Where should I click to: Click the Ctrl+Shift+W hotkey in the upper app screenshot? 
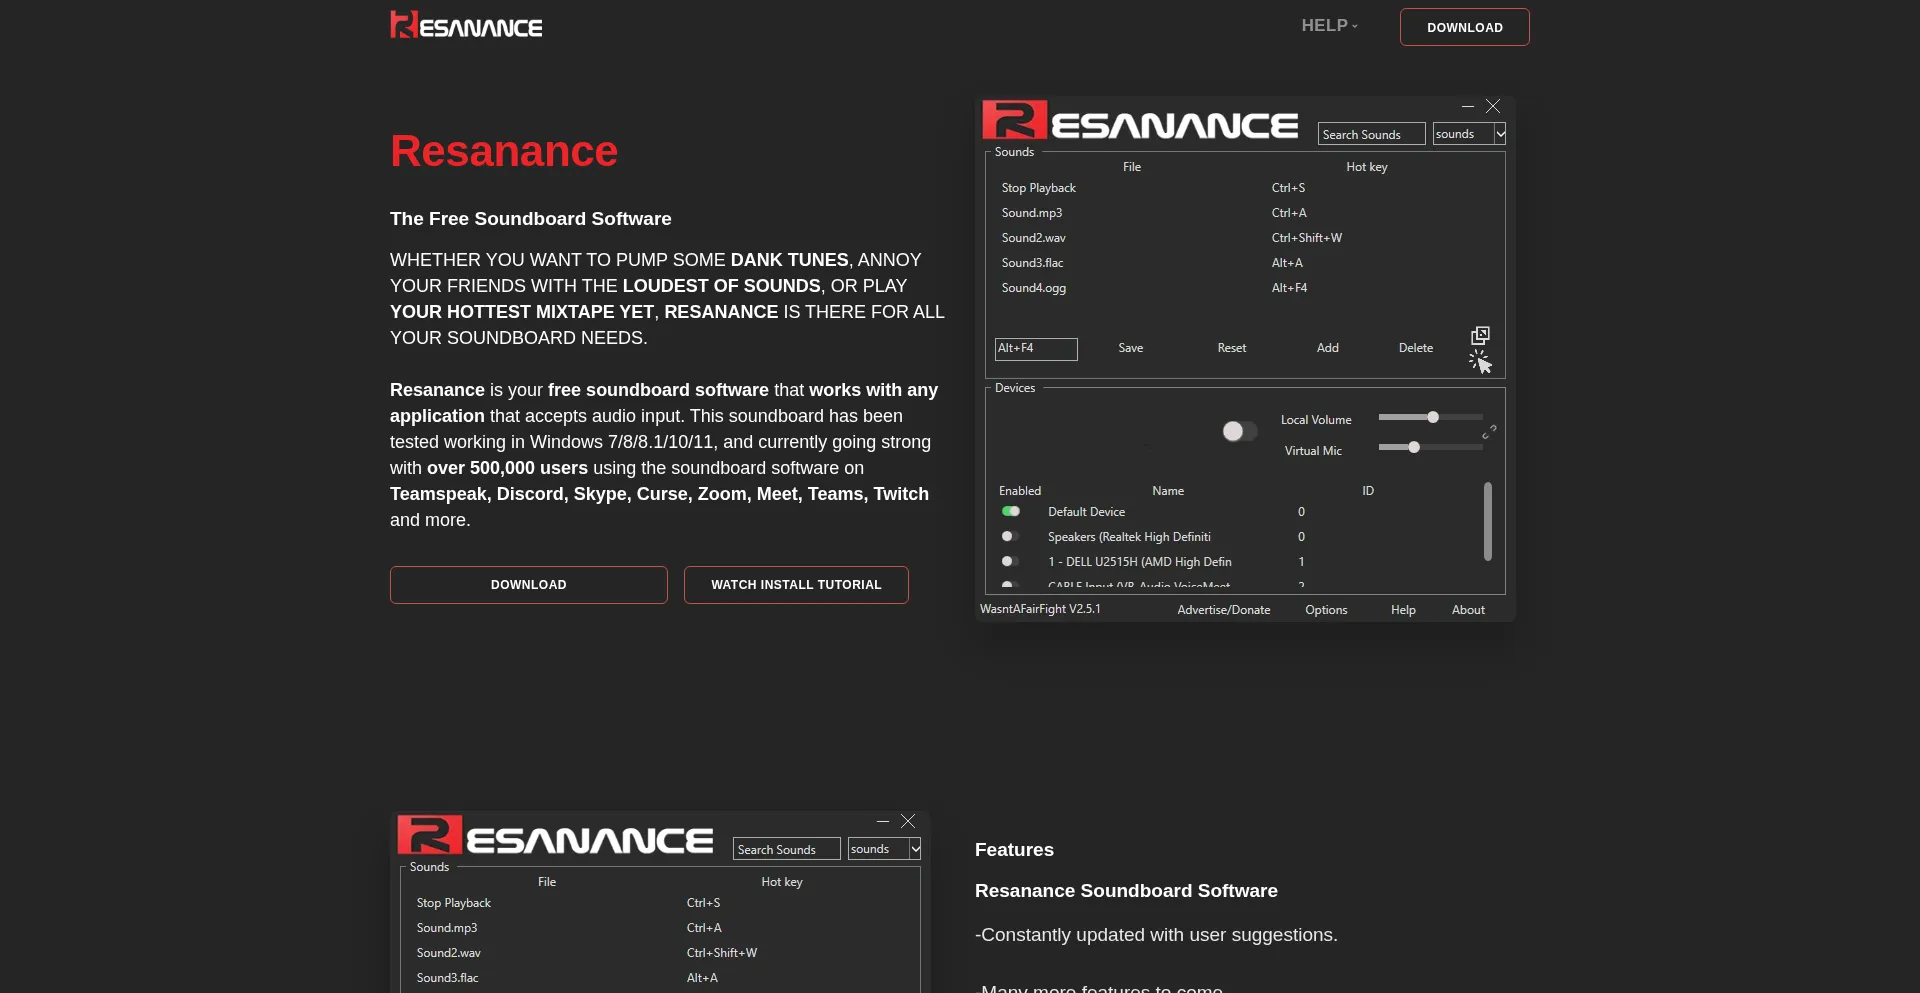click(x=1306, y=238)
